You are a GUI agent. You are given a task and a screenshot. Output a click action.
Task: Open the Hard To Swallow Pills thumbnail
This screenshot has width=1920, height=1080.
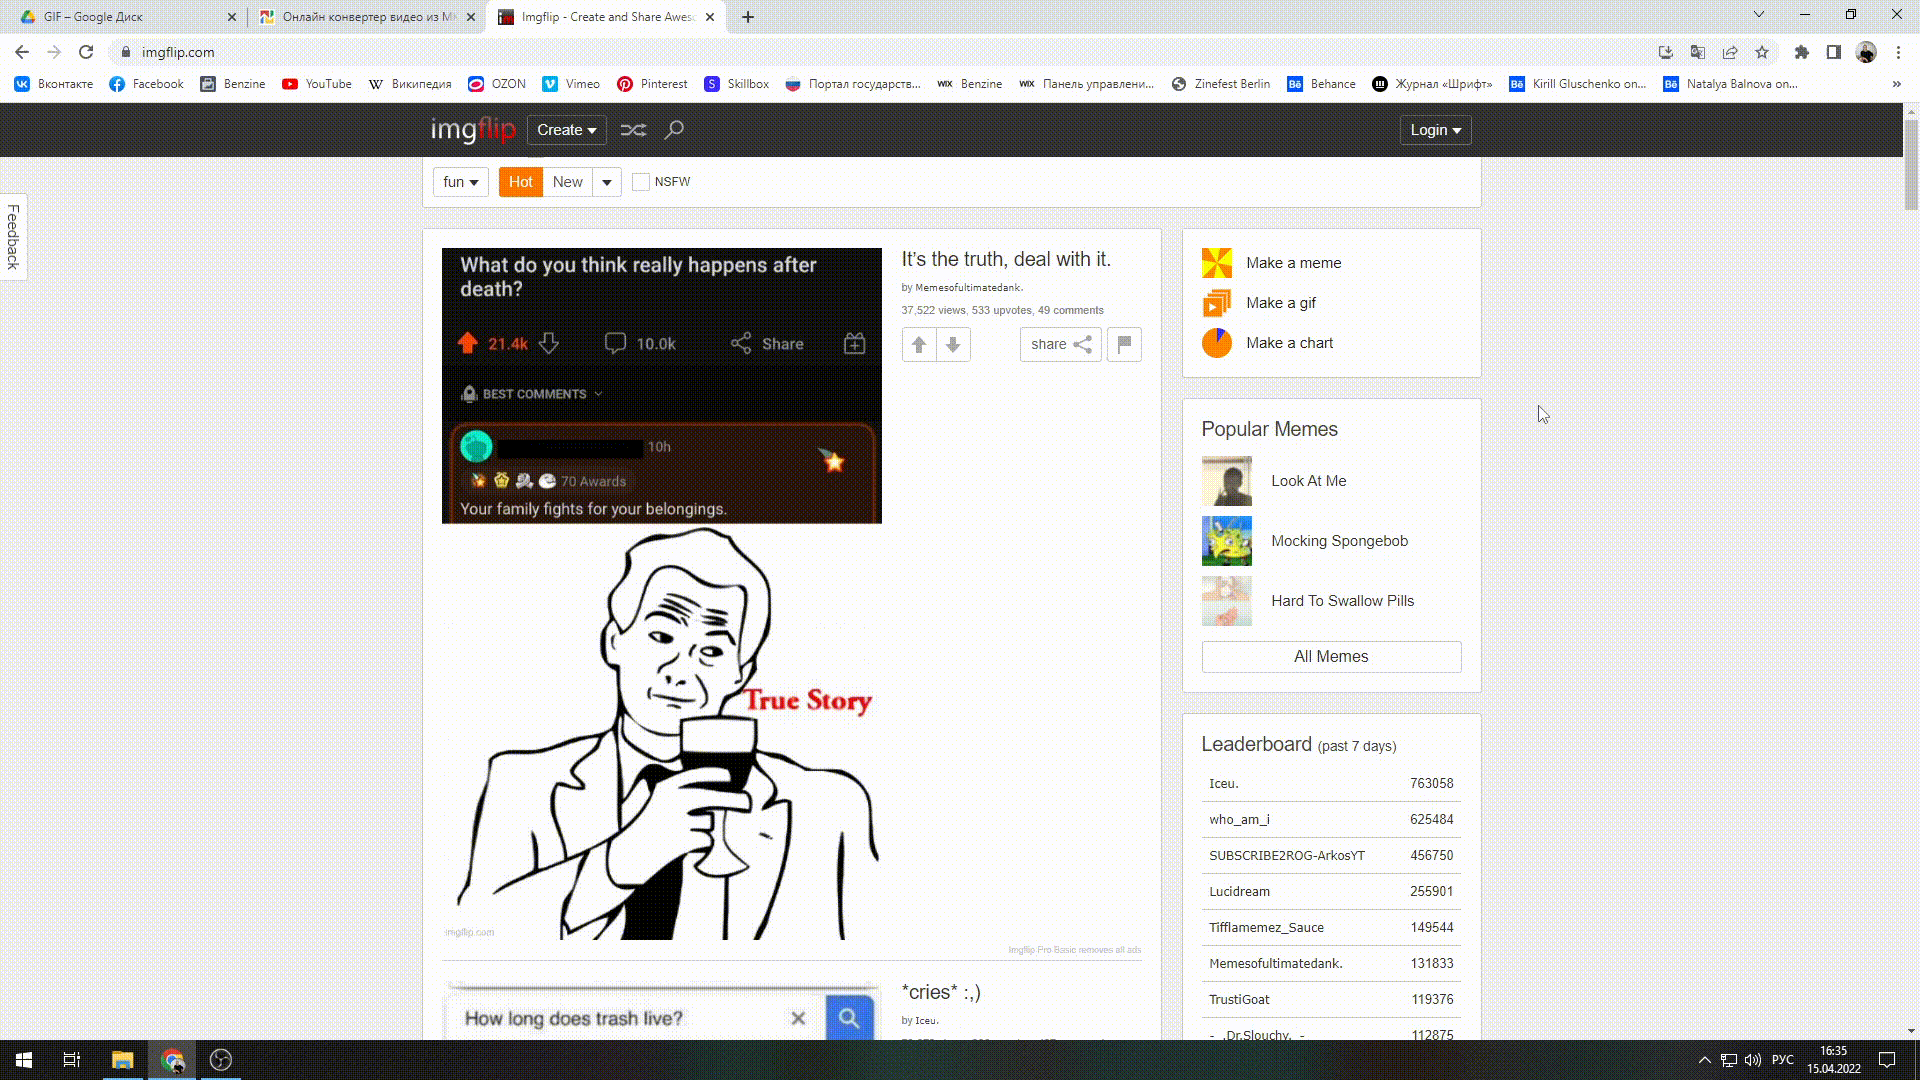point(1226,601)
